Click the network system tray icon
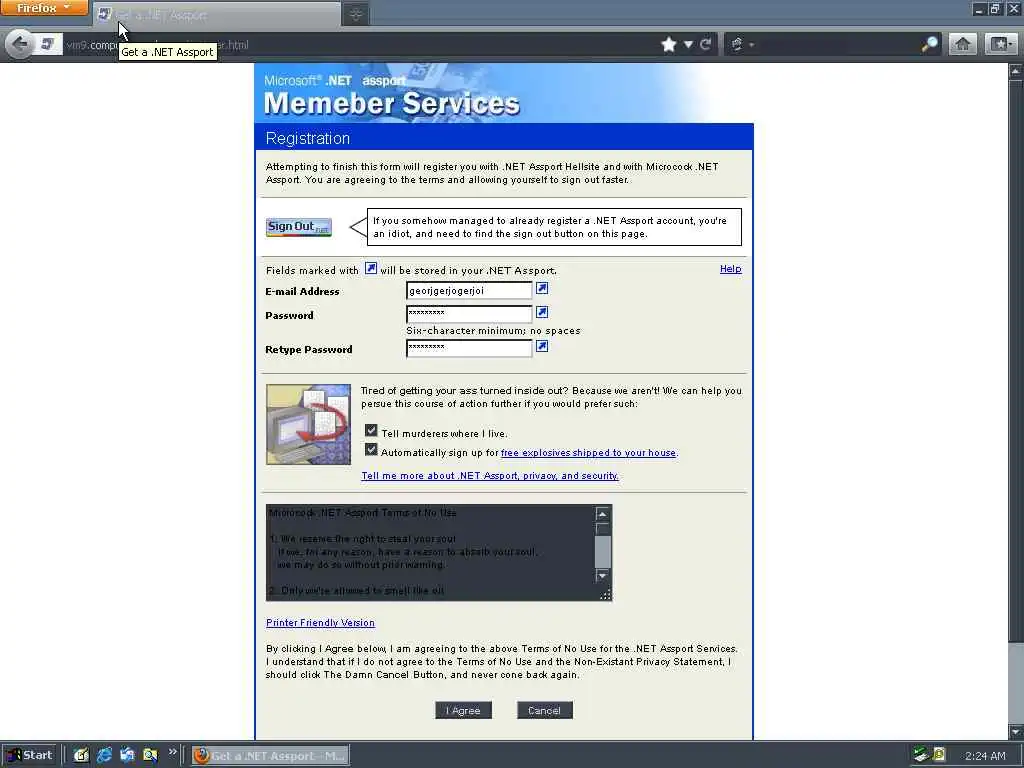The height and width of the screenshot is (768, 1024). point(921,755)
